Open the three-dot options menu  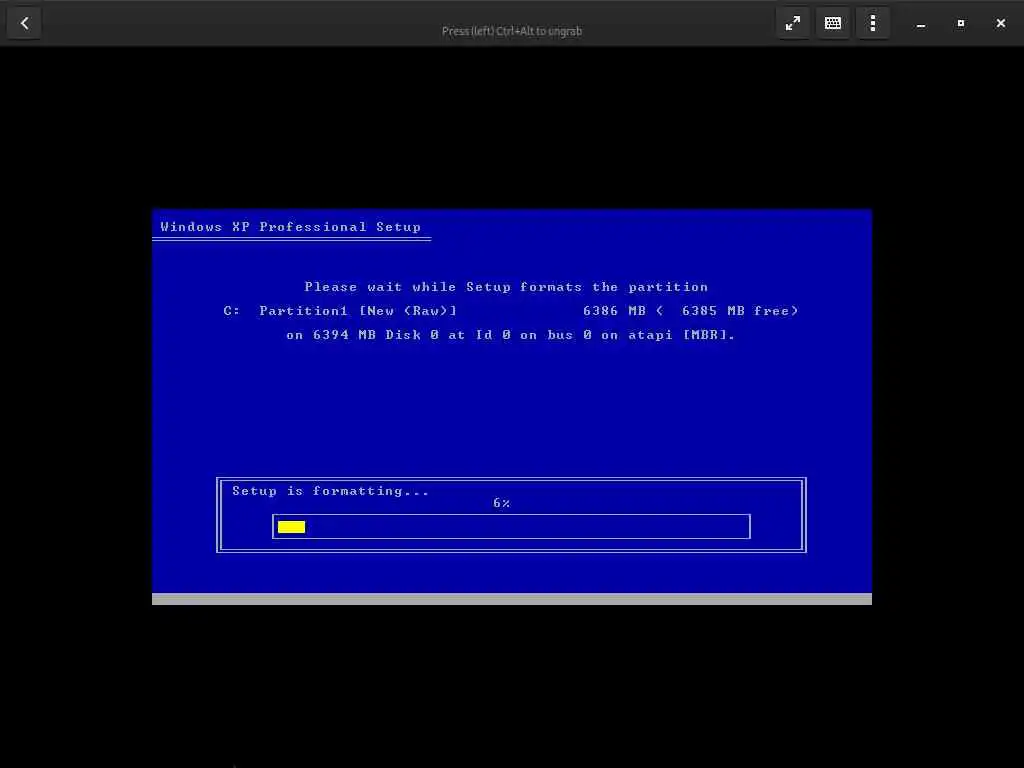click(872, 24)
